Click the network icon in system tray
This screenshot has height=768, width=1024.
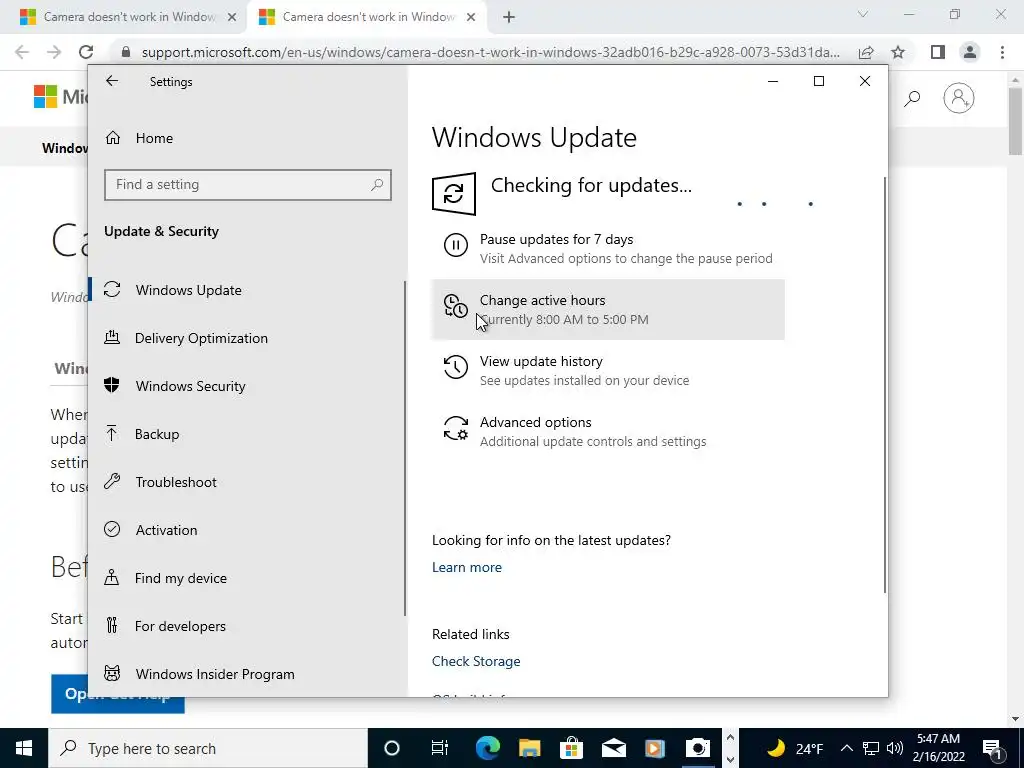click(871, 748)
